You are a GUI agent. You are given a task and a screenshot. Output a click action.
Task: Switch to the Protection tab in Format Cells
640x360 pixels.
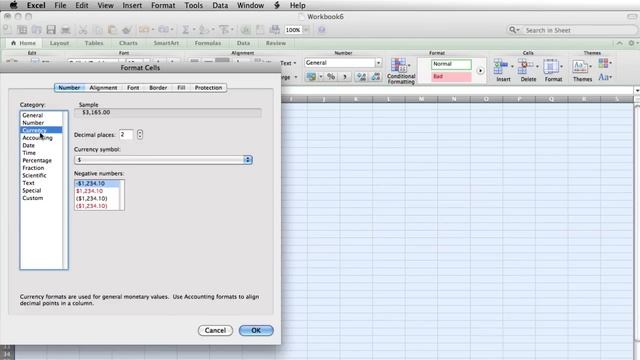click(x=208, y=88)
